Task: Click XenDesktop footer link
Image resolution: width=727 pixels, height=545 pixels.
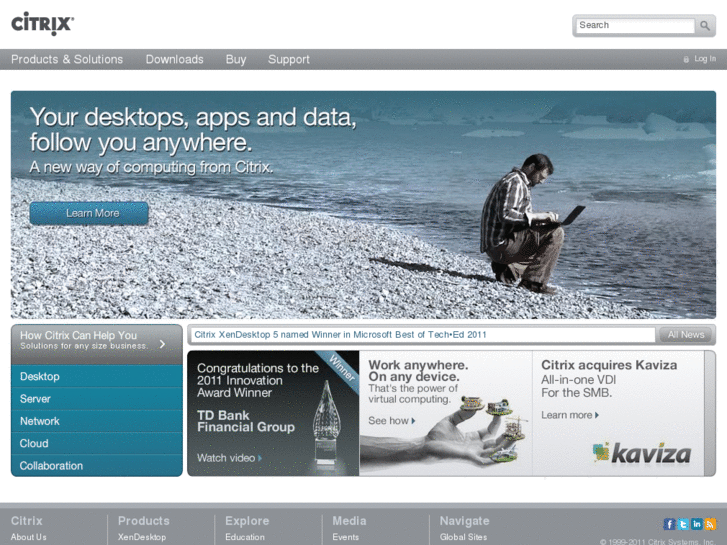Action: tap(142, 537)
